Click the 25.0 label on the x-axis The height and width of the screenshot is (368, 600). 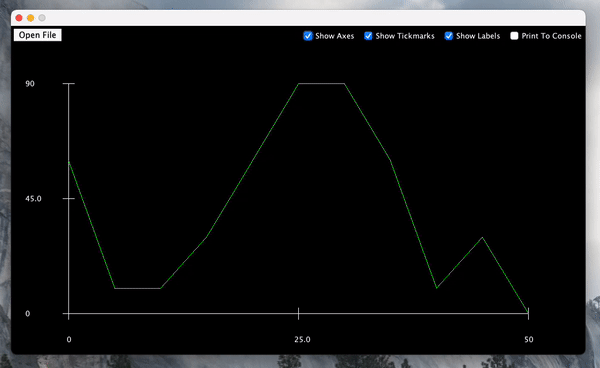click(302, 339)
